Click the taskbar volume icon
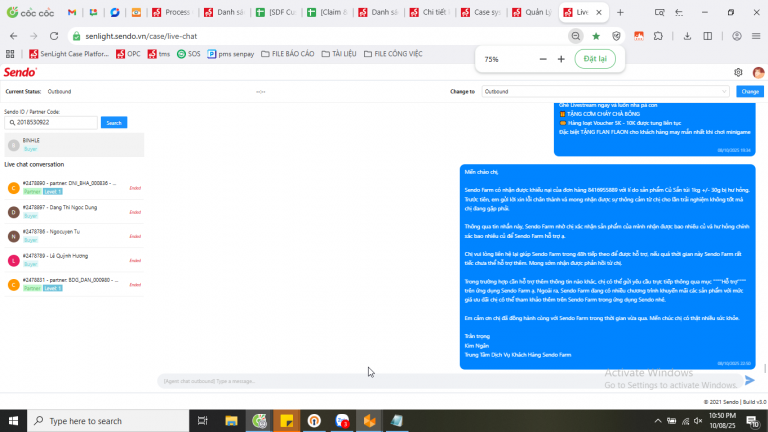The width and height of the screenshot is (768, 432). coord(698,421)
